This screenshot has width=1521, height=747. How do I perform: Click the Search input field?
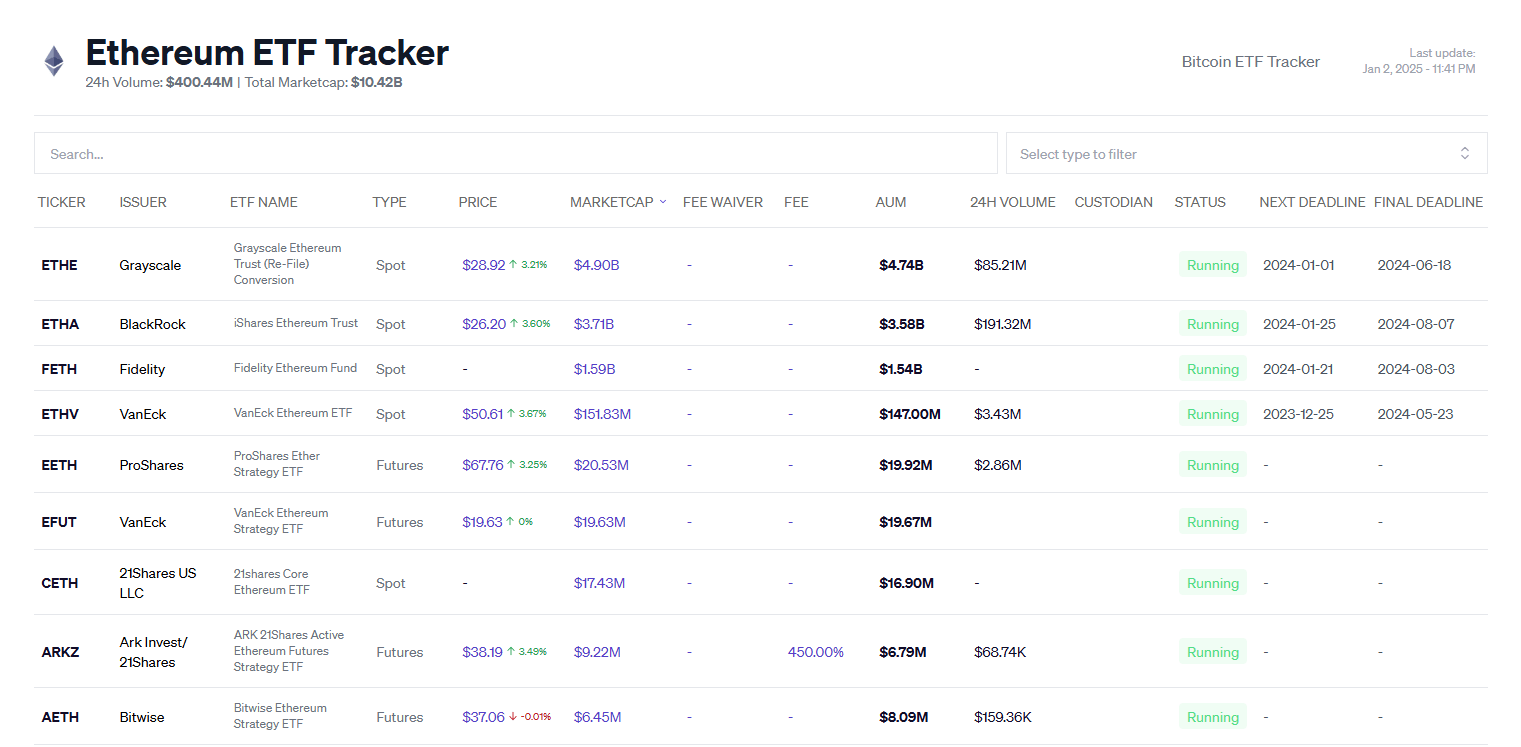[x=516, y=153]
